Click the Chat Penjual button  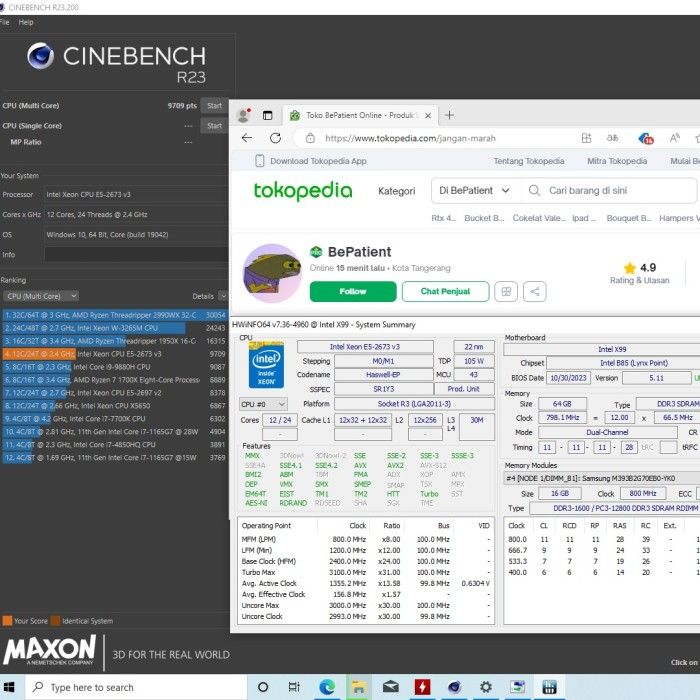[445, 292]
